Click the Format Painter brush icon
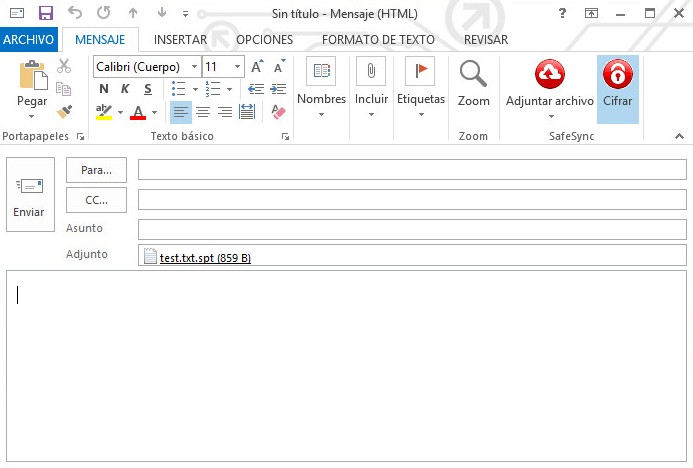The width and height of the screenshot is (693, 468). tap(65, 112)
